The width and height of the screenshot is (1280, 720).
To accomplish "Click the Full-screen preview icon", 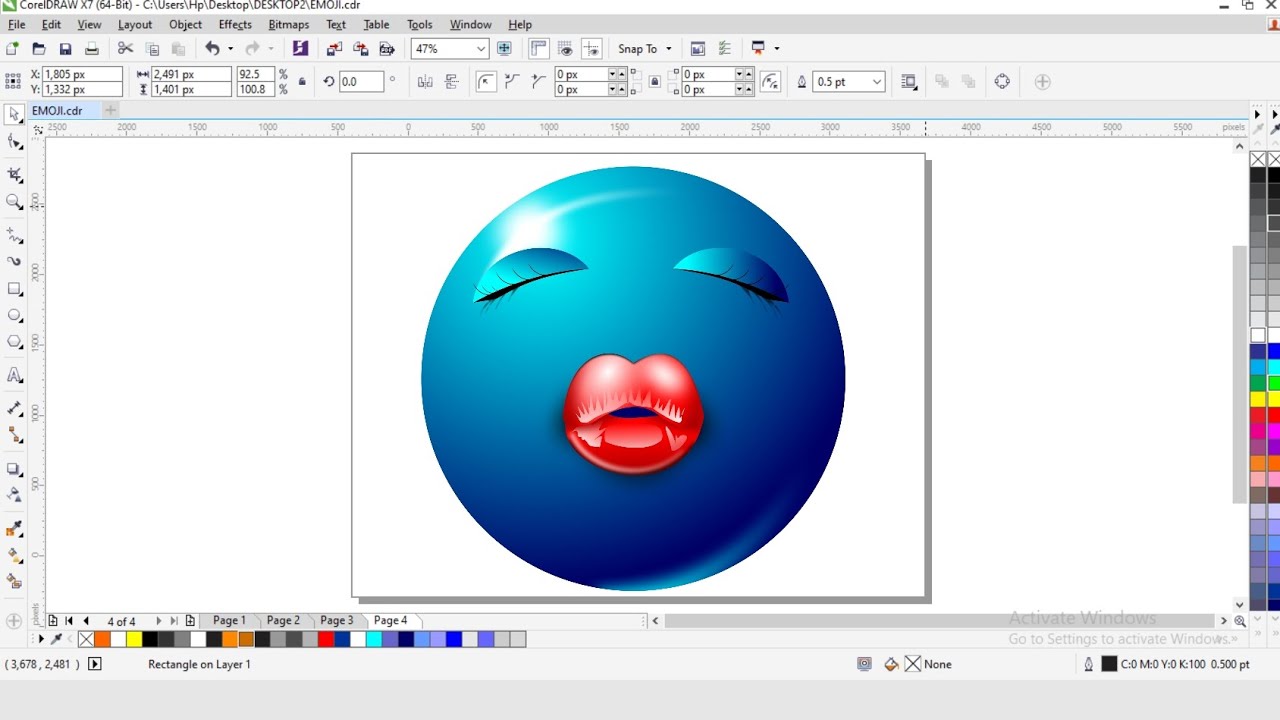I will [x=504, y=48].
